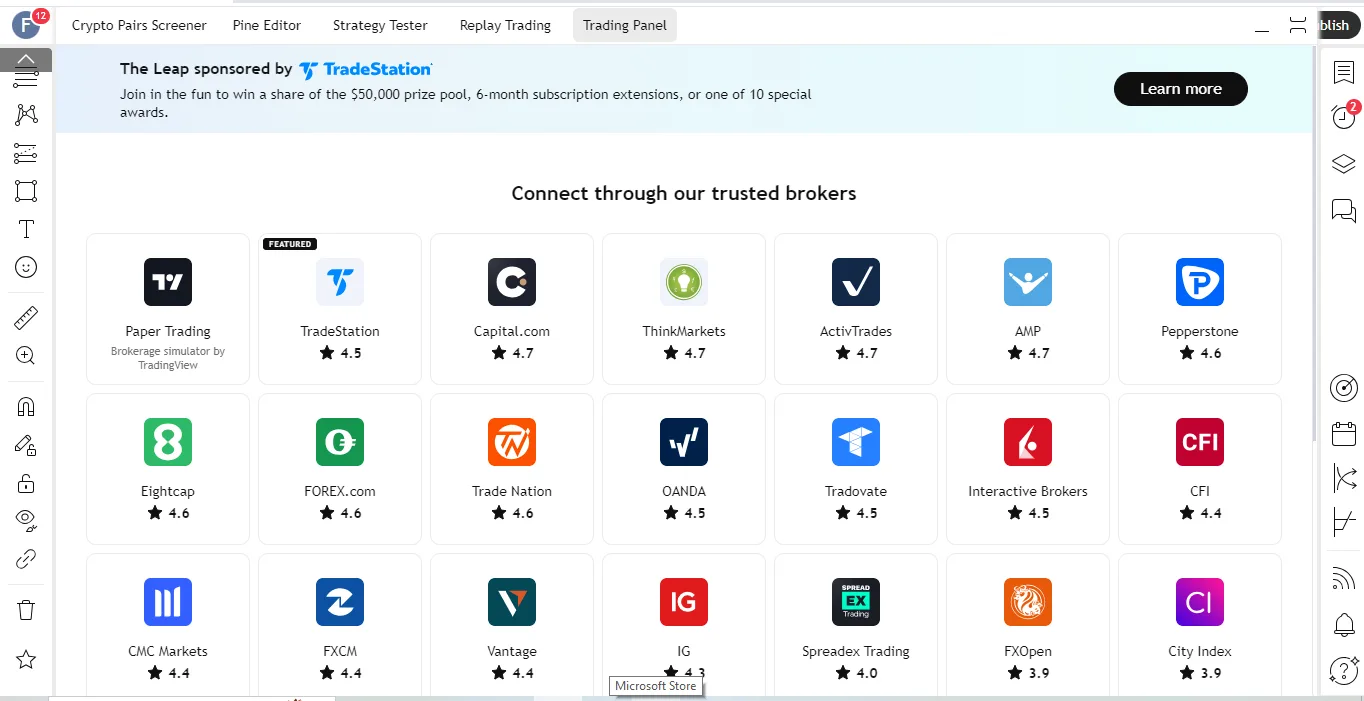
Task: Choose the FXOpen broker card
Action: point(1028,625)
